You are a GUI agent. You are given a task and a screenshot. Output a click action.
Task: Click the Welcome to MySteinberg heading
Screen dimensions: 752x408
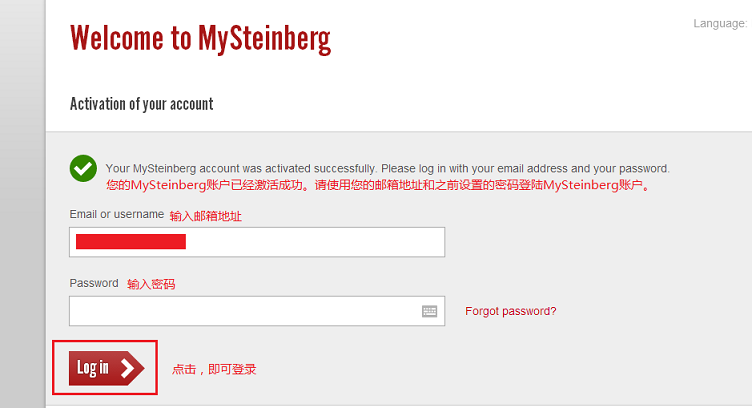tap(200, 38)
